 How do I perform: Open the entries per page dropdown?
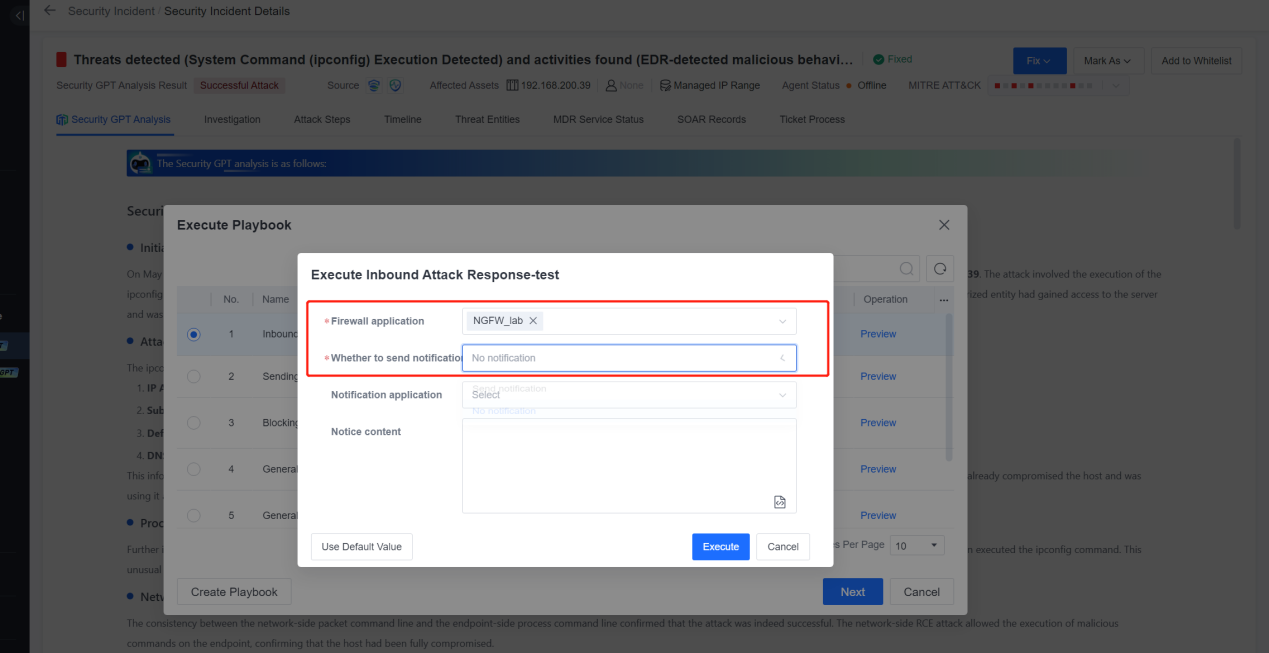(917, 545)
